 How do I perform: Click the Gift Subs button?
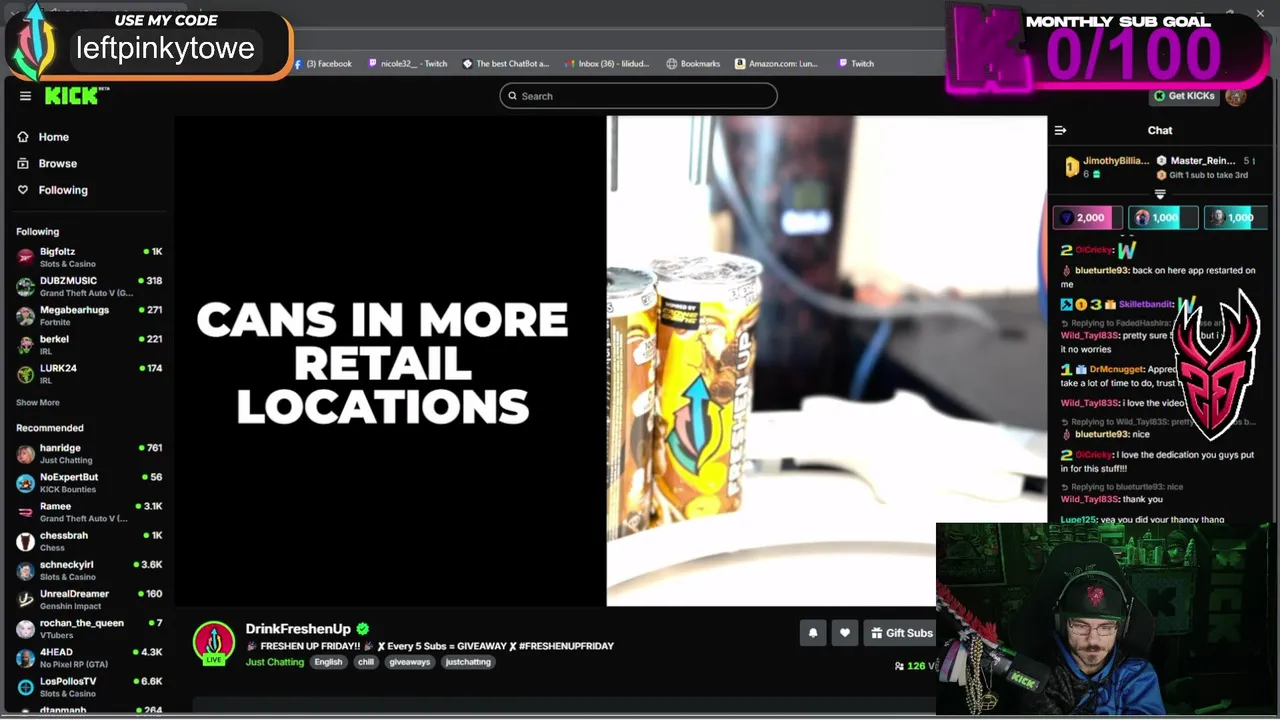(x=901, y=633)
